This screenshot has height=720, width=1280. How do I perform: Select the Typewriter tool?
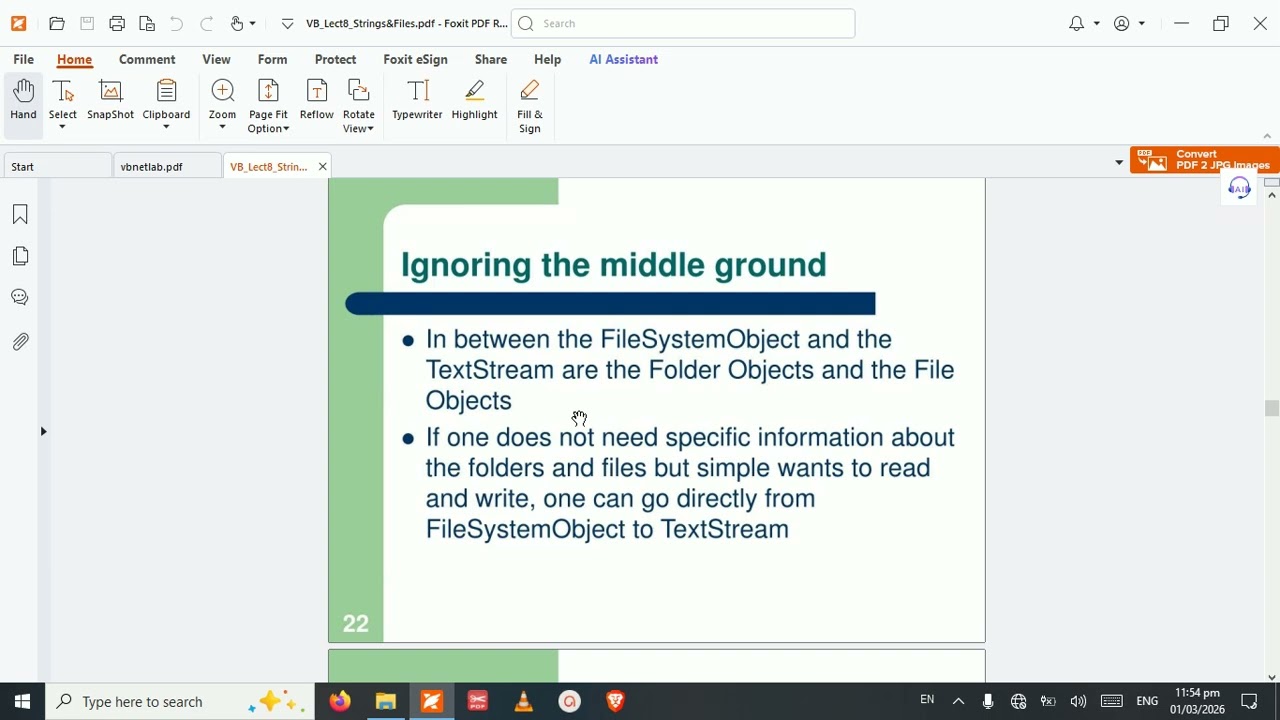417,100
